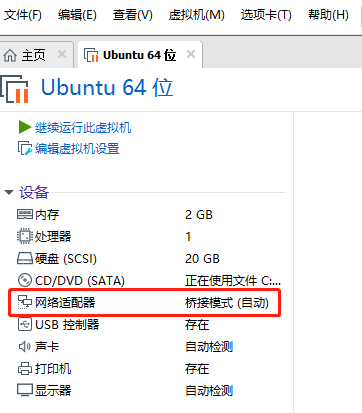The height and width of the screenshot is (413, 362).
Task: Click 正在使用文件 C:... value
Action: click(233, 281)
